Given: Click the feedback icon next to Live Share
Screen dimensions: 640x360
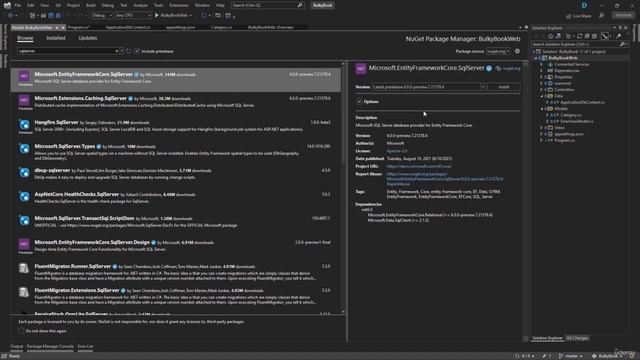Looking at the screenshot, I should [601, 15].
